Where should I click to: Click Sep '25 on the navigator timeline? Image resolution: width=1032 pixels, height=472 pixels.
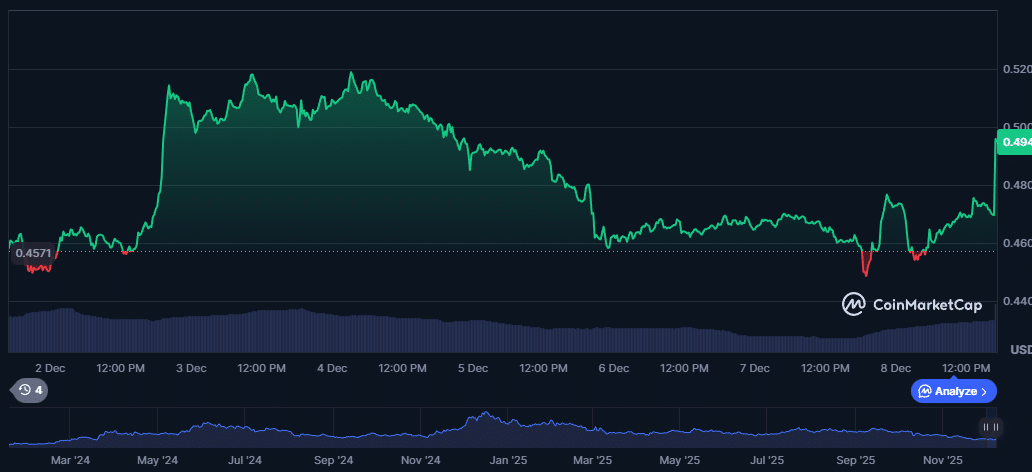pyautogui.click(x=856, y=460)
